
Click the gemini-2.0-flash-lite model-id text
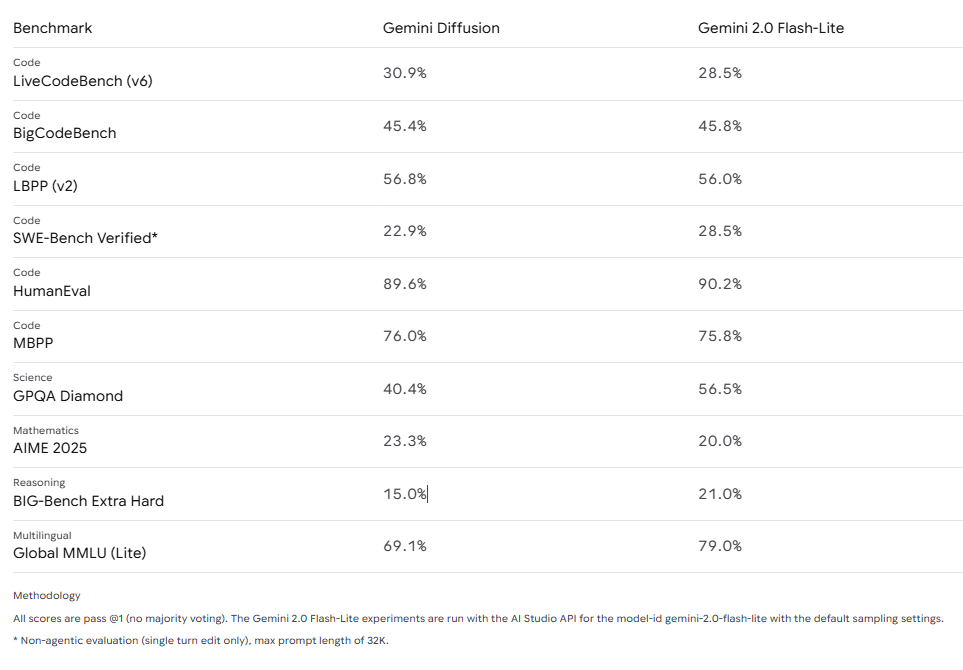click(715, 618)
